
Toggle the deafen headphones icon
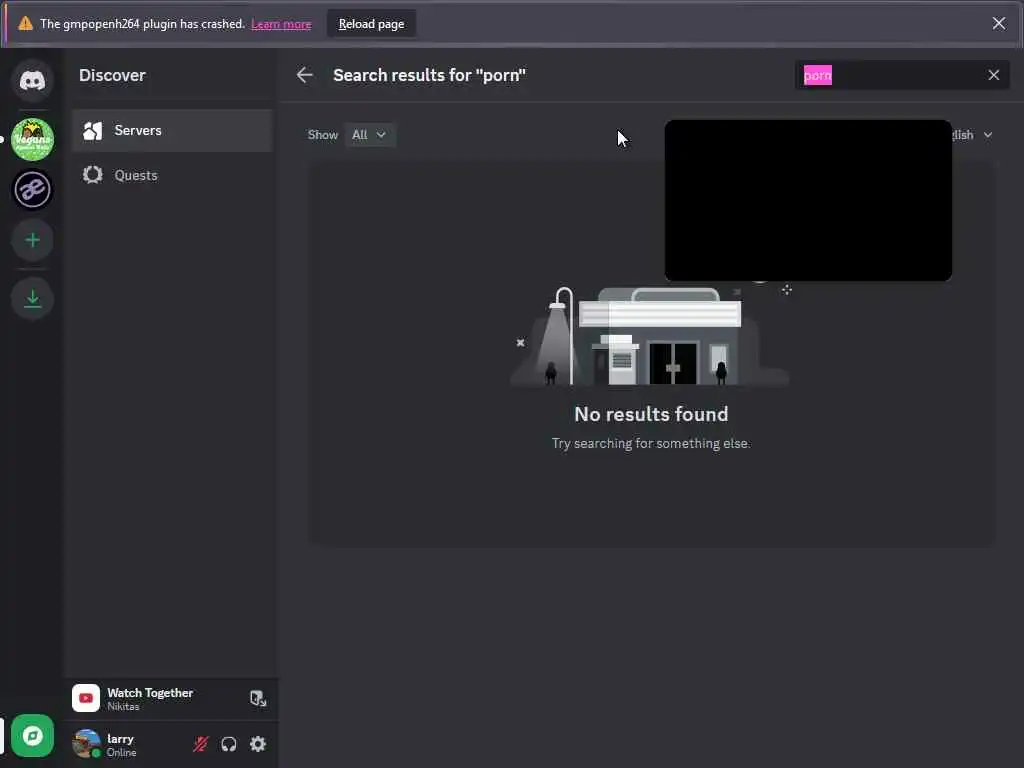229,744
